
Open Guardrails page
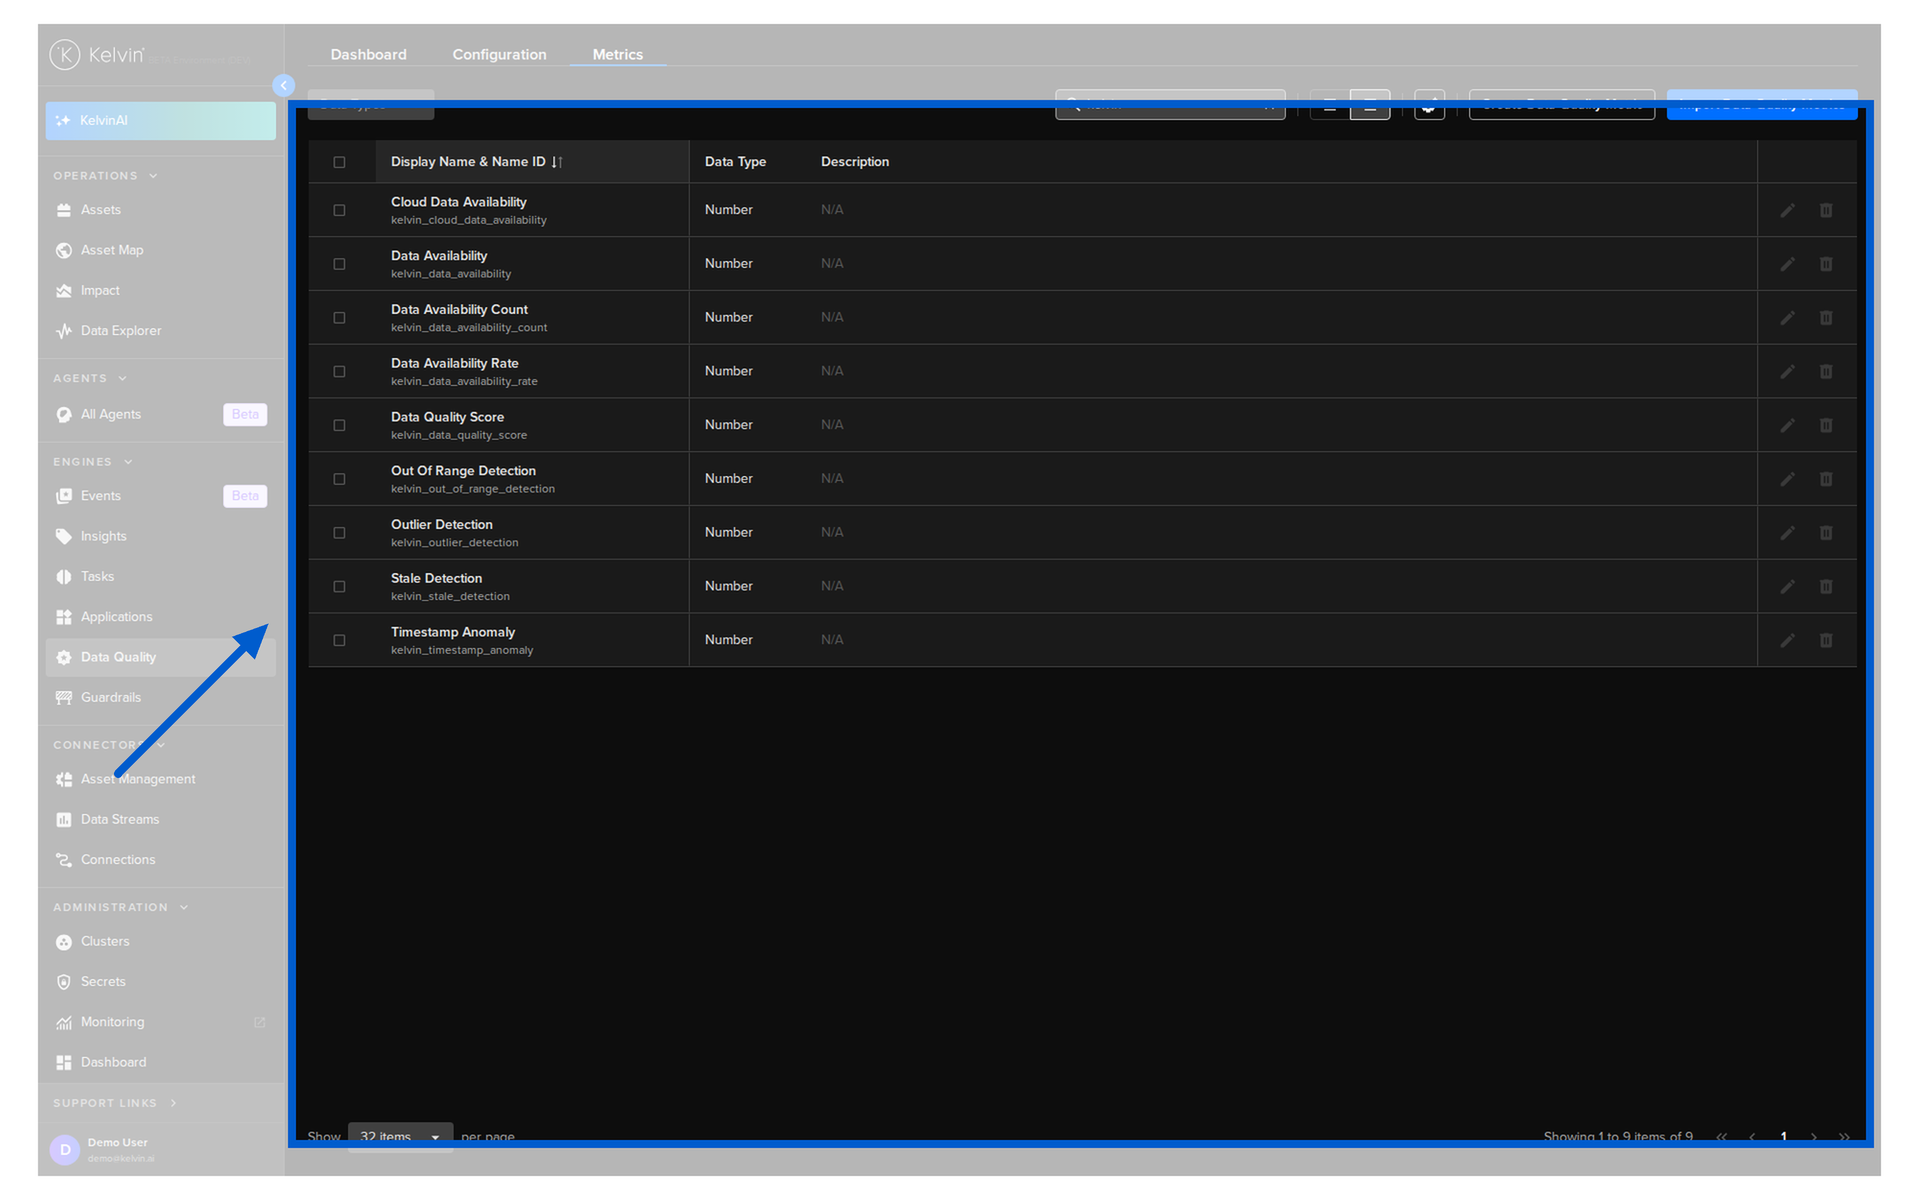[160, 698]
